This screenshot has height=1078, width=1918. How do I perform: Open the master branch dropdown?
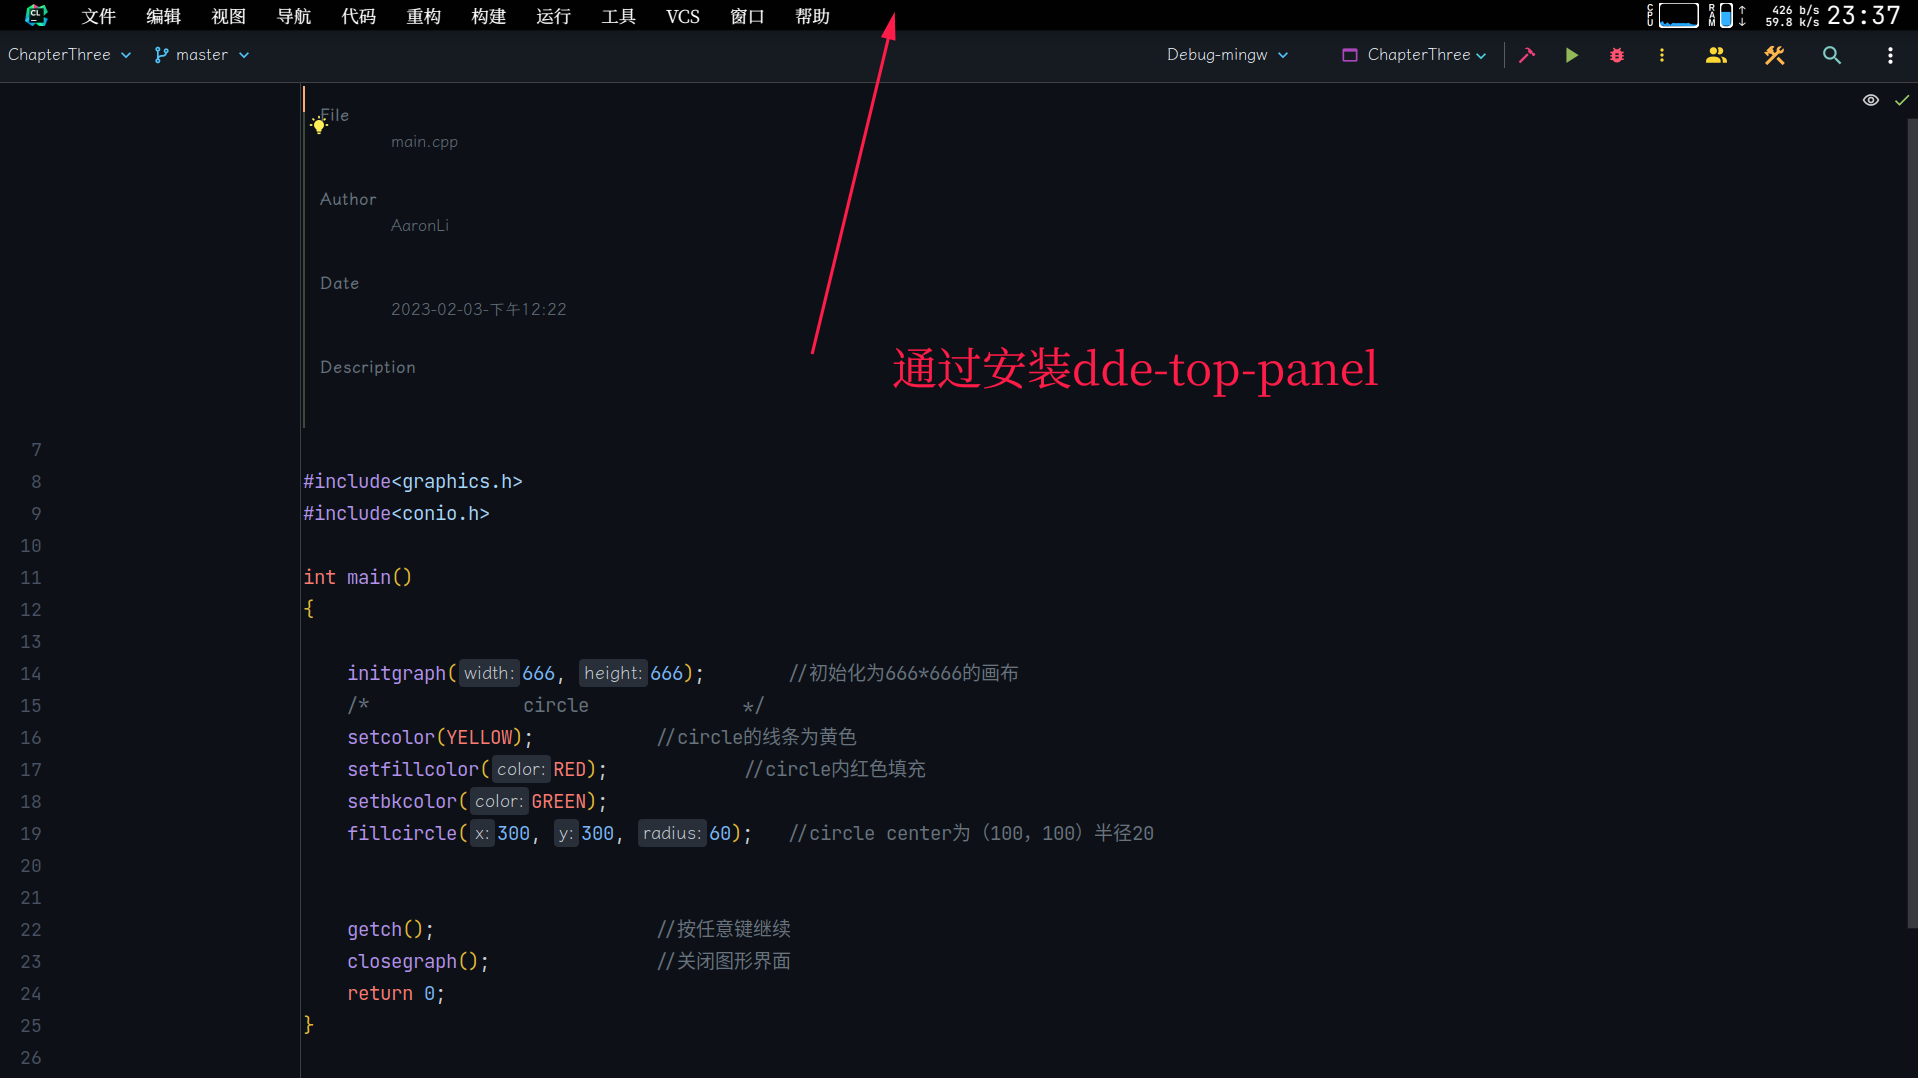click(202, 55)
